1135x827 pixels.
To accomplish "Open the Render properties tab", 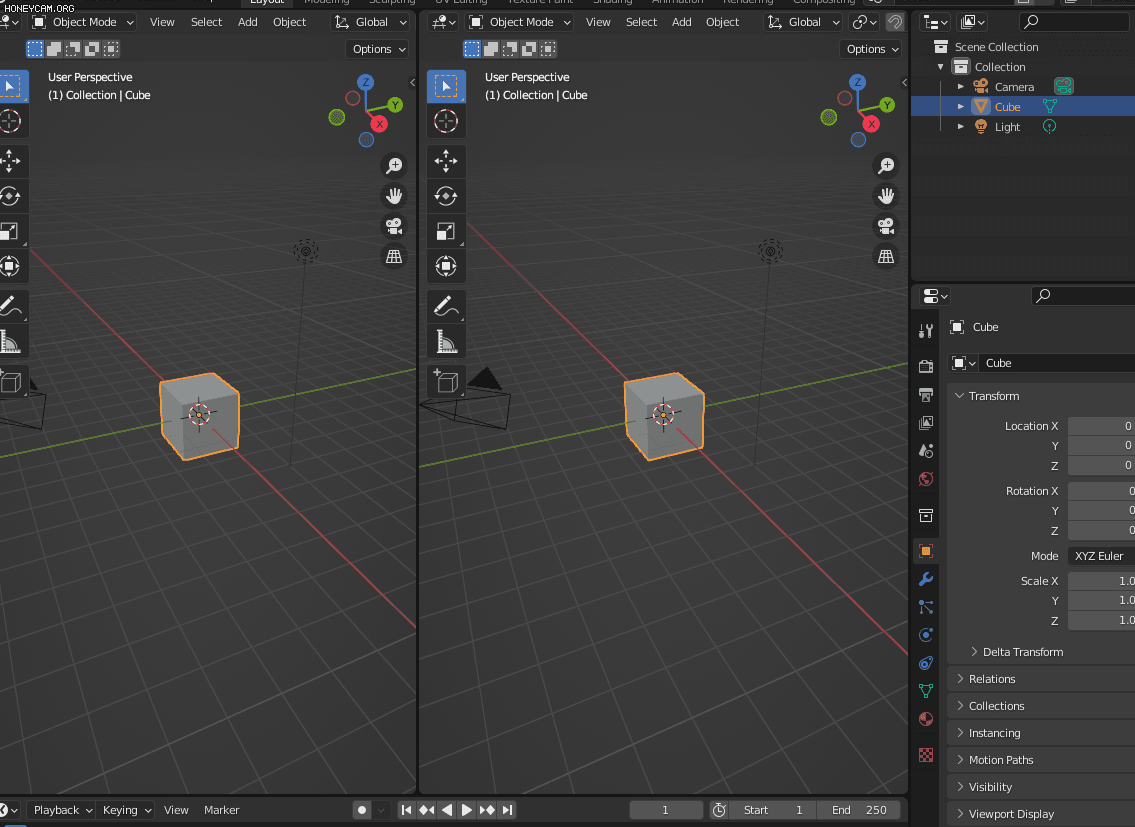I will coord(926,366).
